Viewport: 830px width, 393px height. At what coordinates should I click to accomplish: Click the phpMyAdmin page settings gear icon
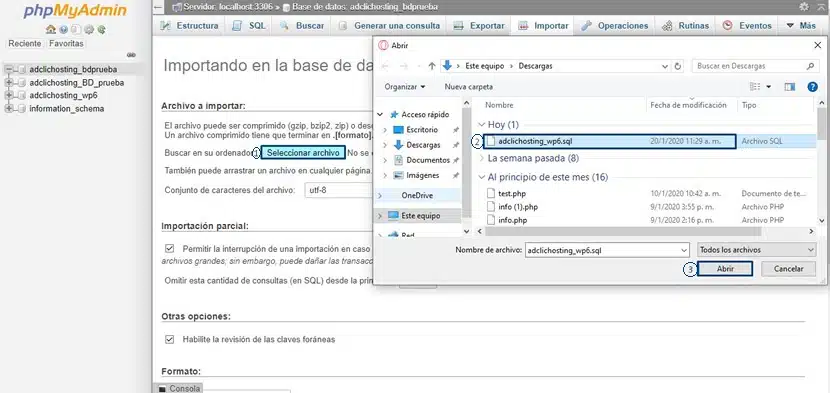(804, 7)
